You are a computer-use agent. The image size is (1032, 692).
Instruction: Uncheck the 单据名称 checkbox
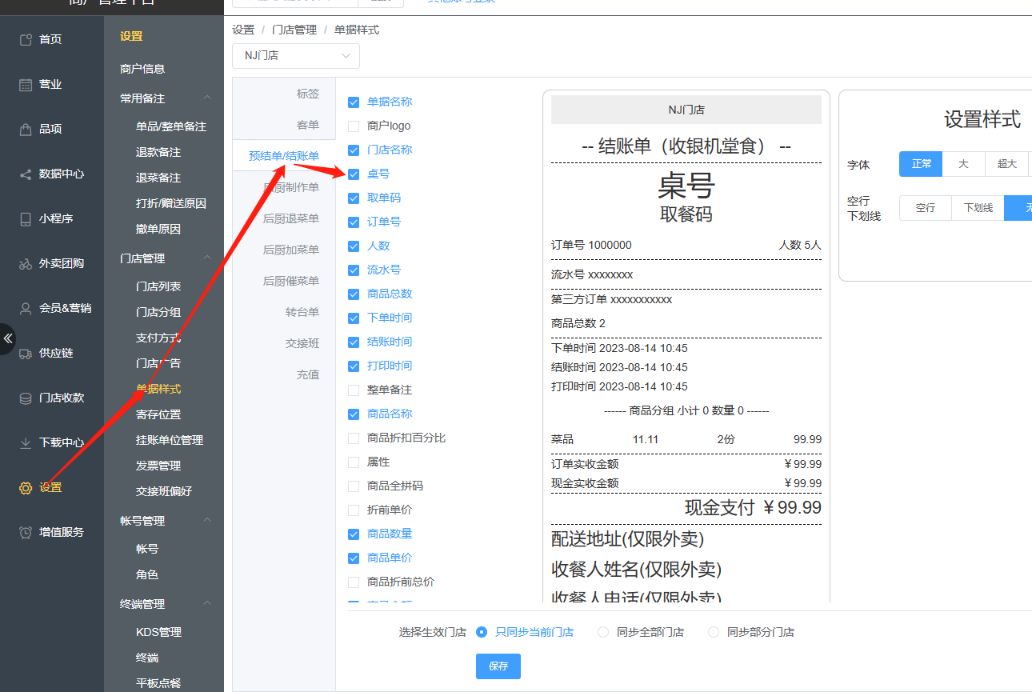click(353, 102)
